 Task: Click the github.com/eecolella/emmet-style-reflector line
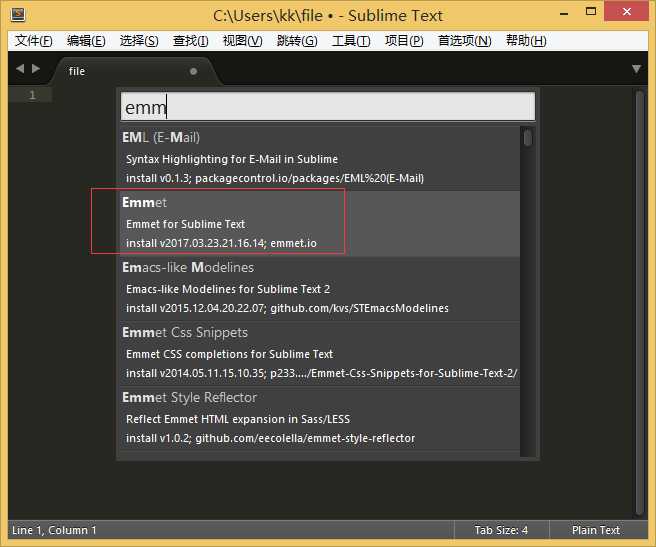tap(270, 438)
